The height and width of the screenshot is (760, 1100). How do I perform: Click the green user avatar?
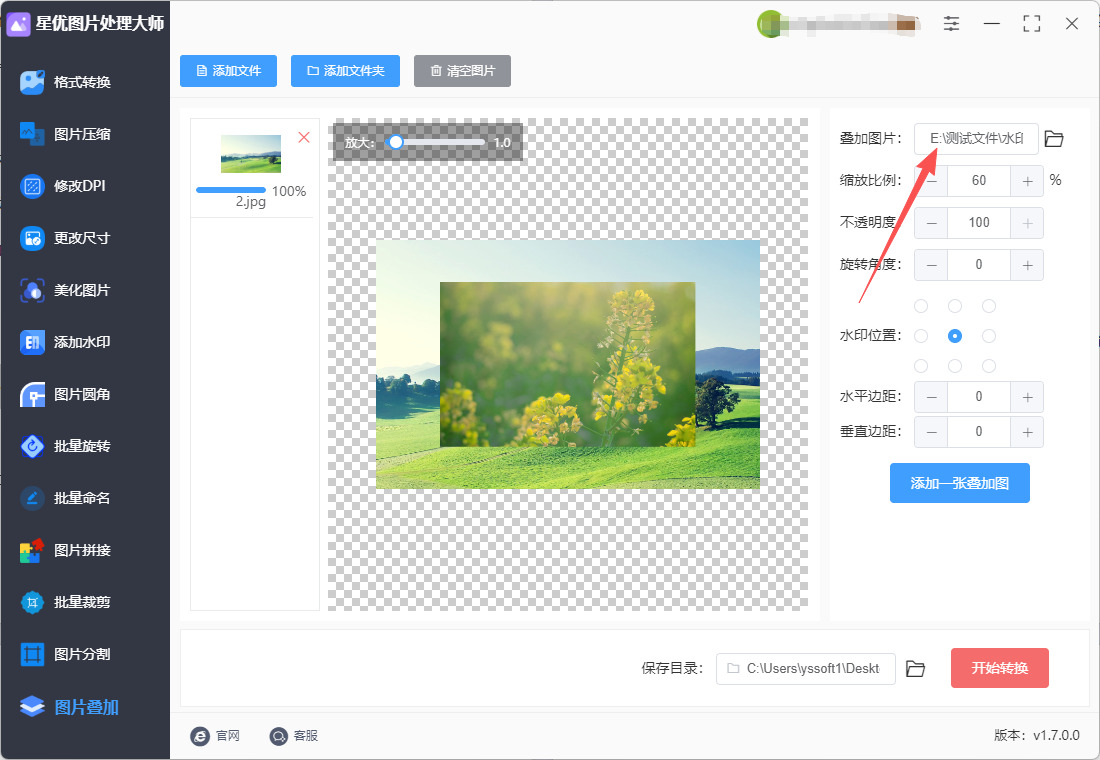770,24
